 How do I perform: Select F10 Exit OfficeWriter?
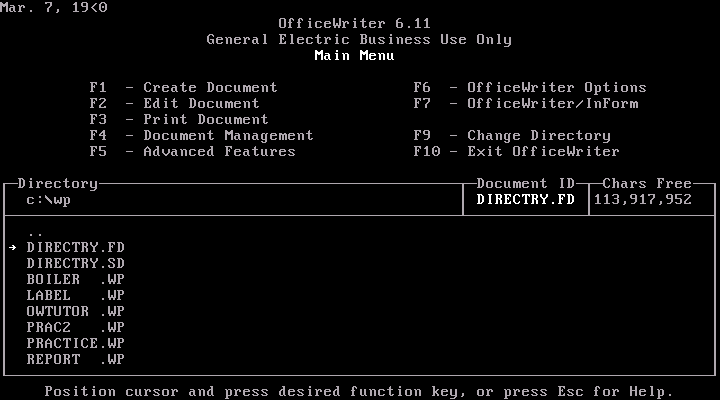(x=517, y=152)
